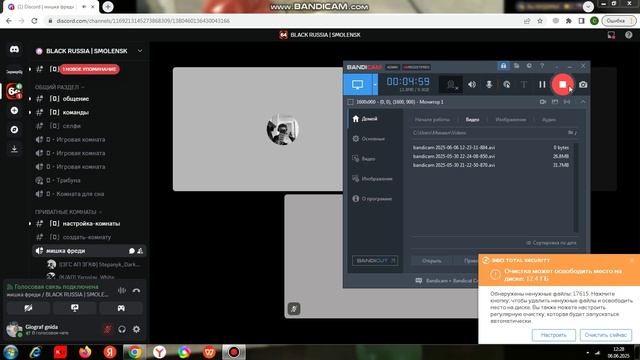
Task: Open Bandicam Video settings in sidebar
Action: (374, 159)
